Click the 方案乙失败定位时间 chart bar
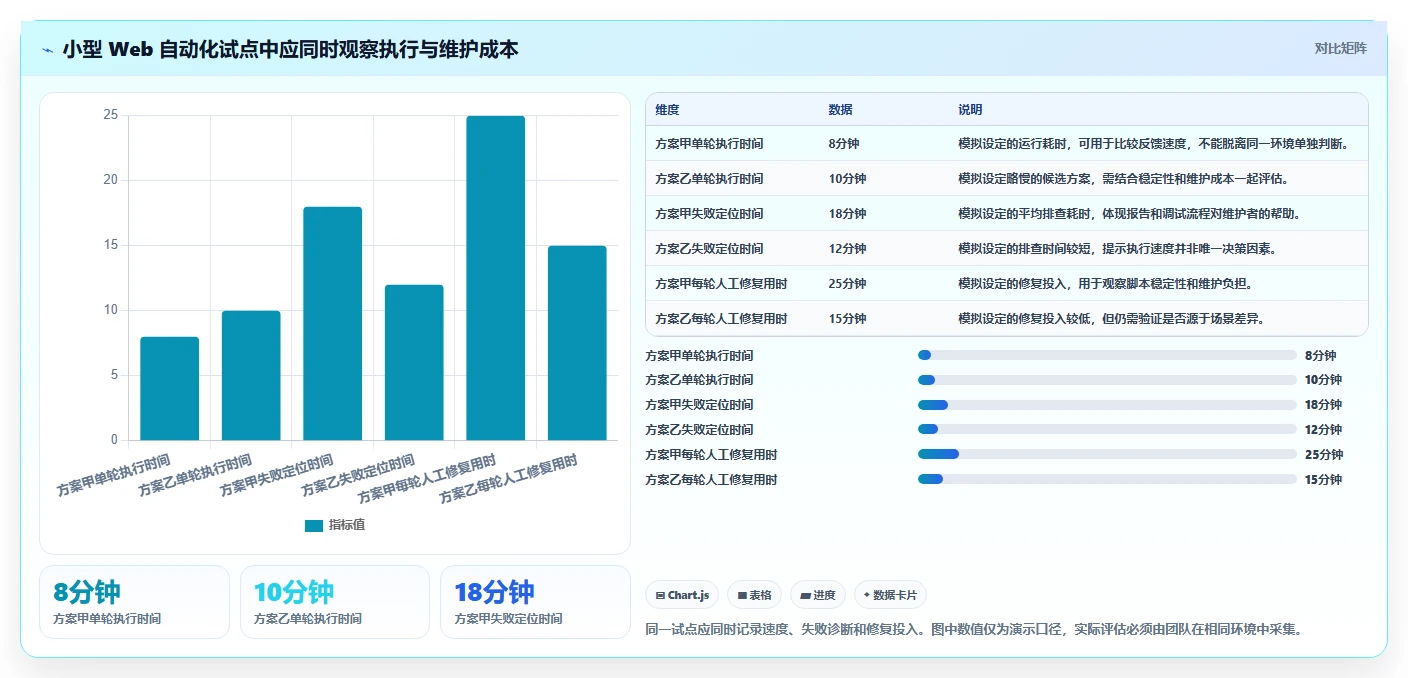1408x678 pixels. tap(414, 362)
